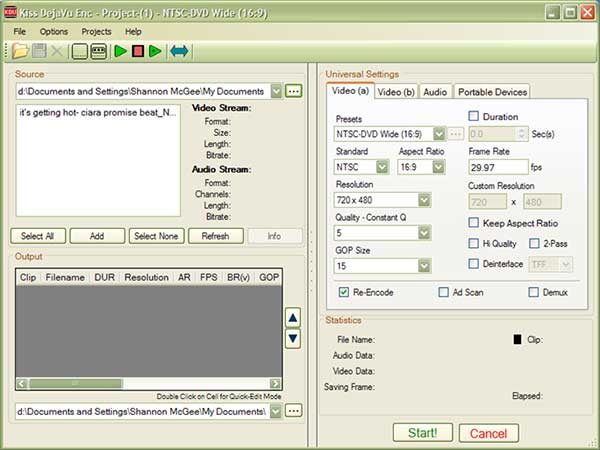Enable the Hi Quality checkbox
The image size is (600, 450).
coord(474,243)
